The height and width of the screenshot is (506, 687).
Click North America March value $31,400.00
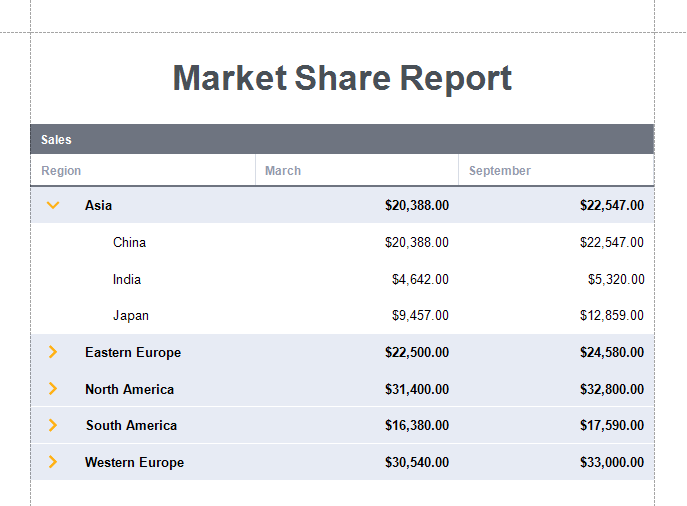(x=416, y=389)
